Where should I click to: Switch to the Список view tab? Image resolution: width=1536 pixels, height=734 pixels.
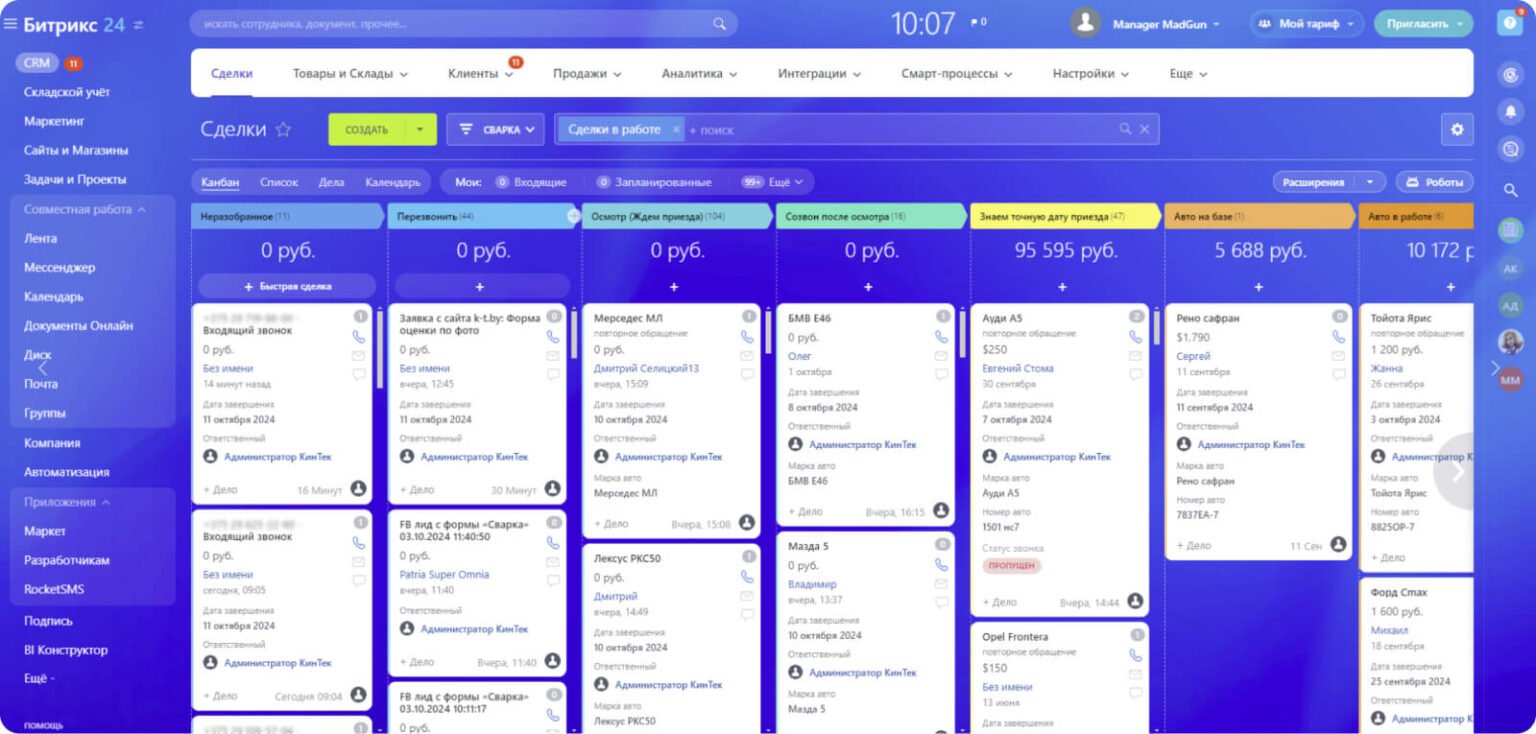(279, 182)
